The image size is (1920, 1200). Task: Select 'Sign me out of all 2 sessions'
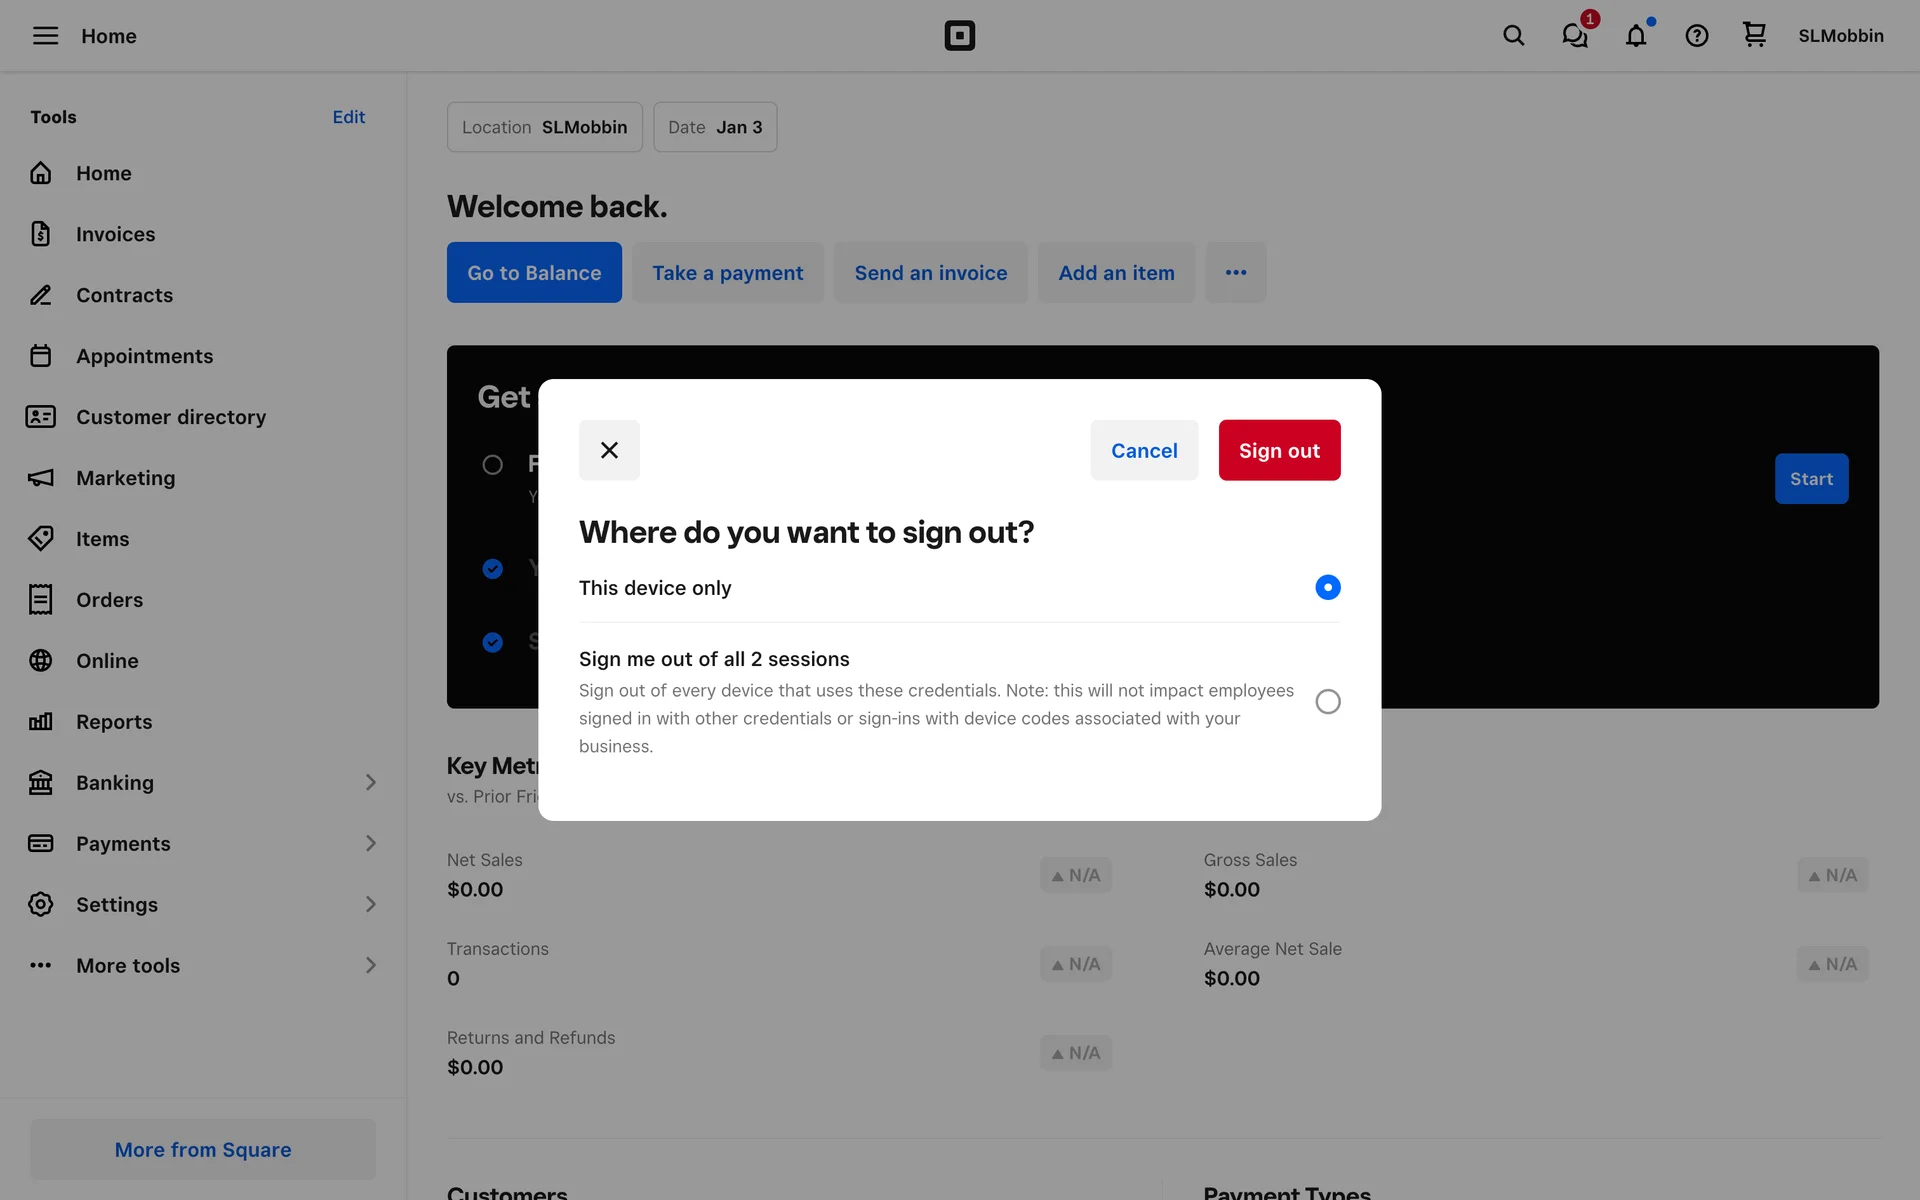click(x=1327, y=702)
